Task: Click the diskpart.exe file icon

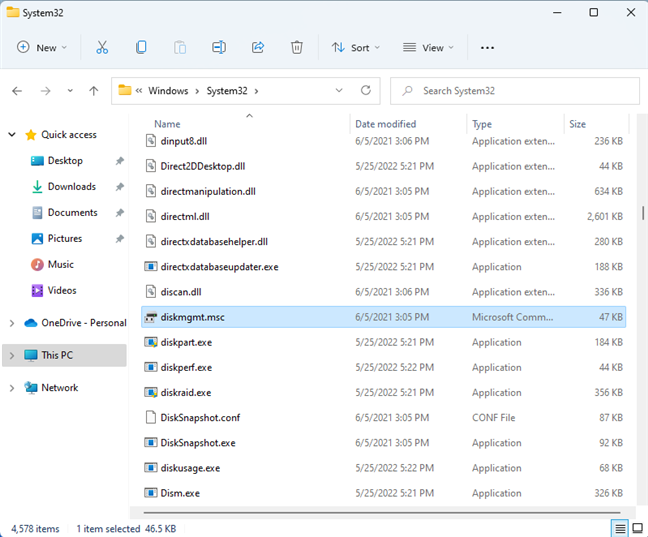Action: coord(150,342)
